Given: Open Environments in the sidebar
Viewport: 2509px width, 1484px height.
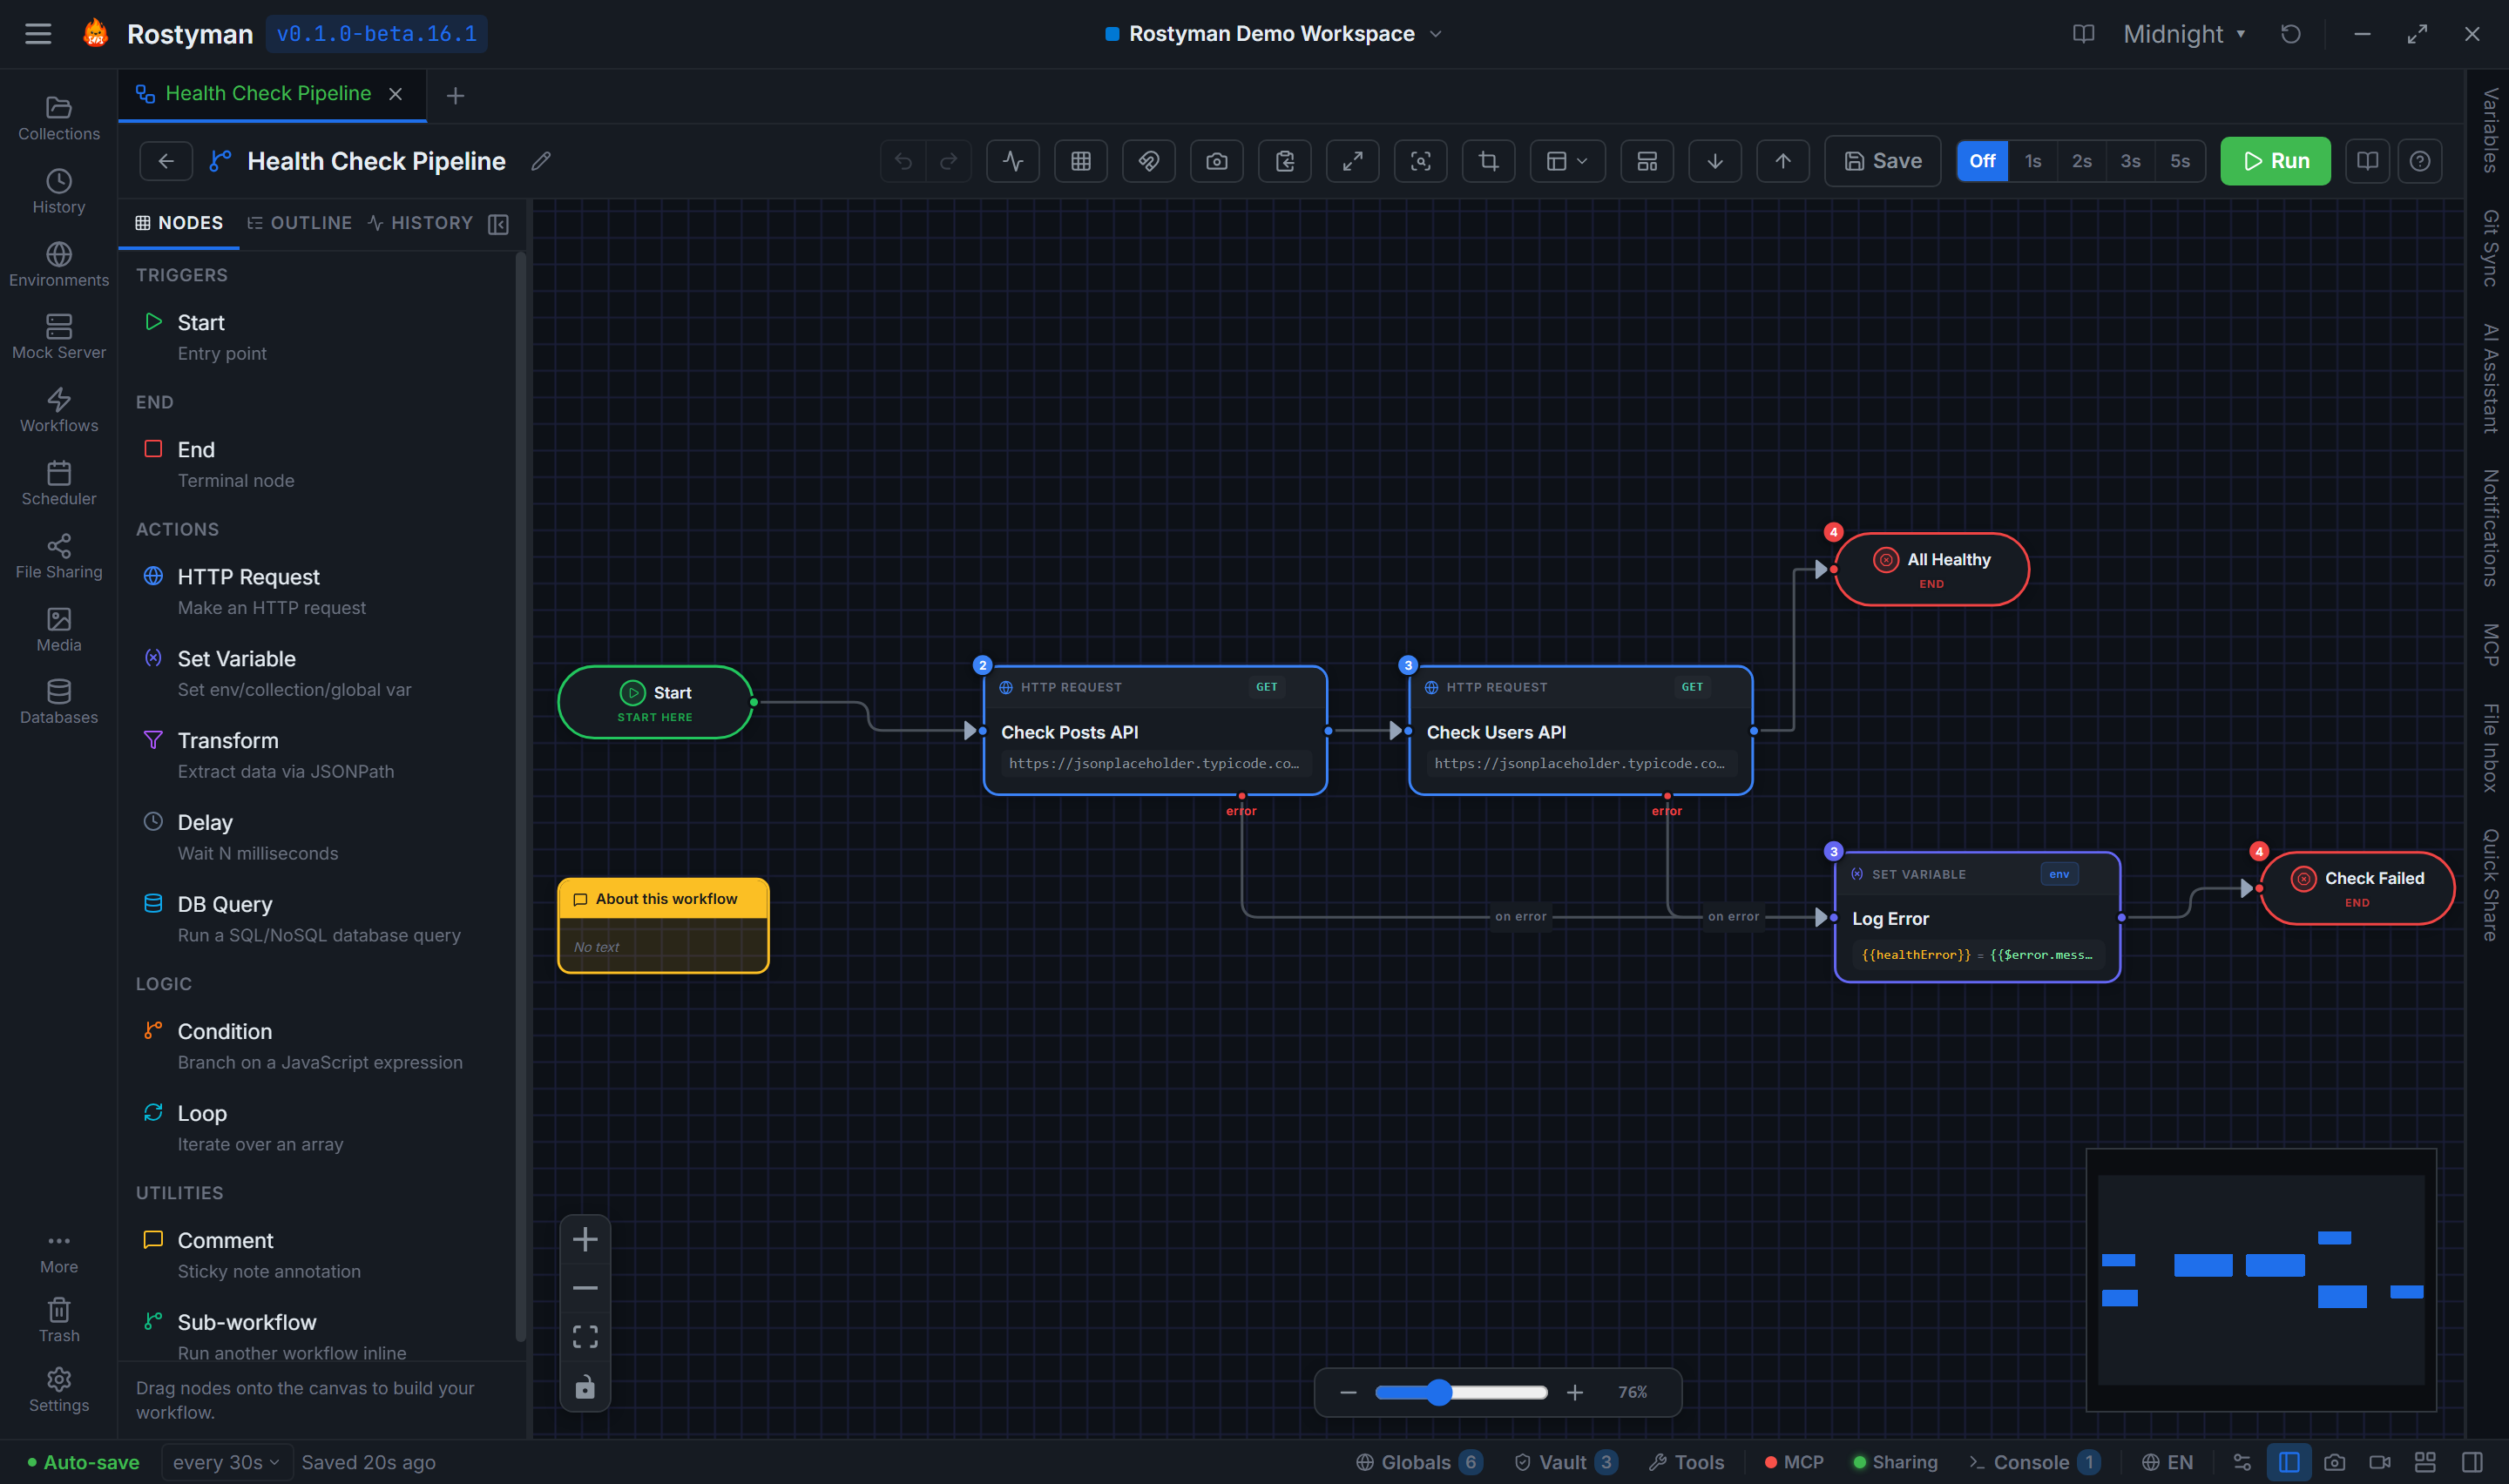Looking at the screenshot, I should [x=59, y=265].
